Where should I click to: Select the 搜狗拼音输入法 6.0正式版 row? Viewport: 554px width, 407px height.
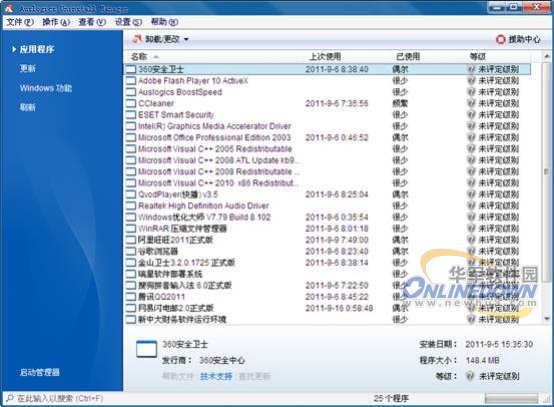(328, 285)
